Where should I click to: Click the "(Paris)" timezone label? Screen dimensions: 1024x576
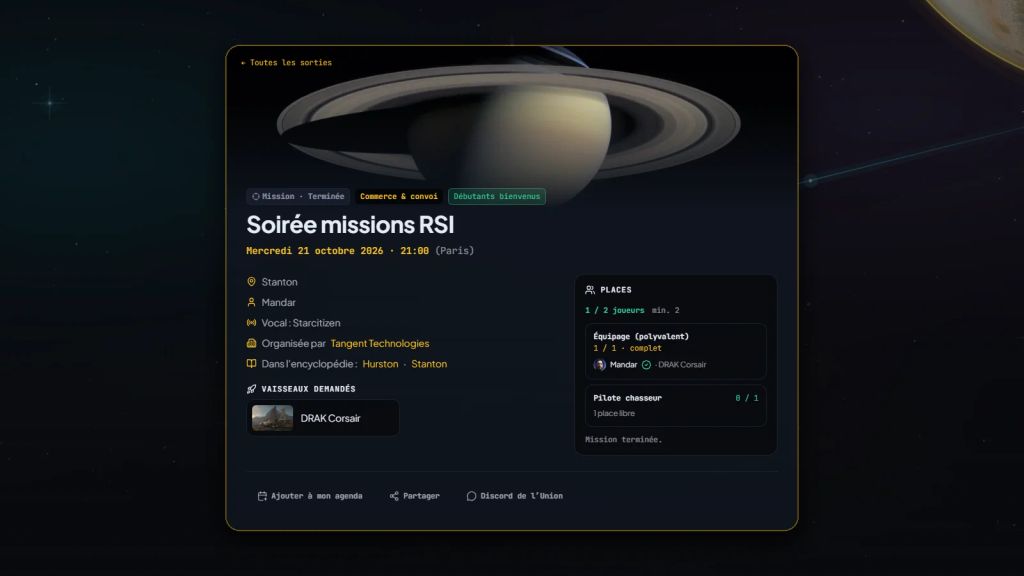pos(455,251)
